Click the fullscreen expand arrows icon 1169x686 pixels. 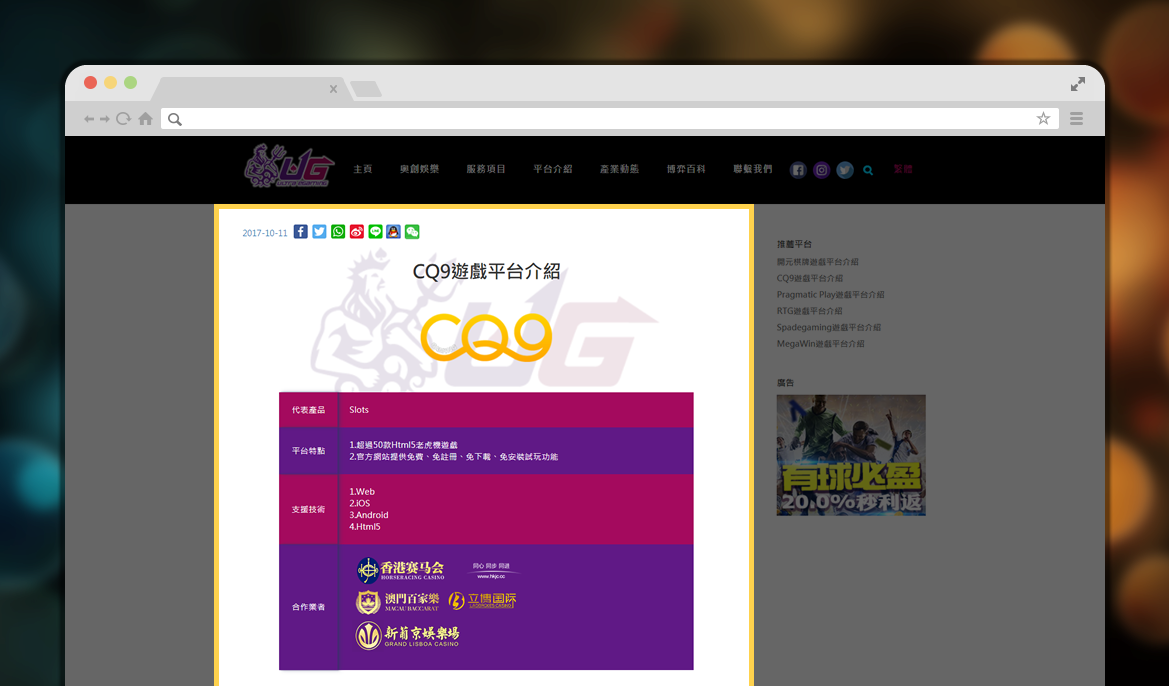click(x=1078, y=84)
